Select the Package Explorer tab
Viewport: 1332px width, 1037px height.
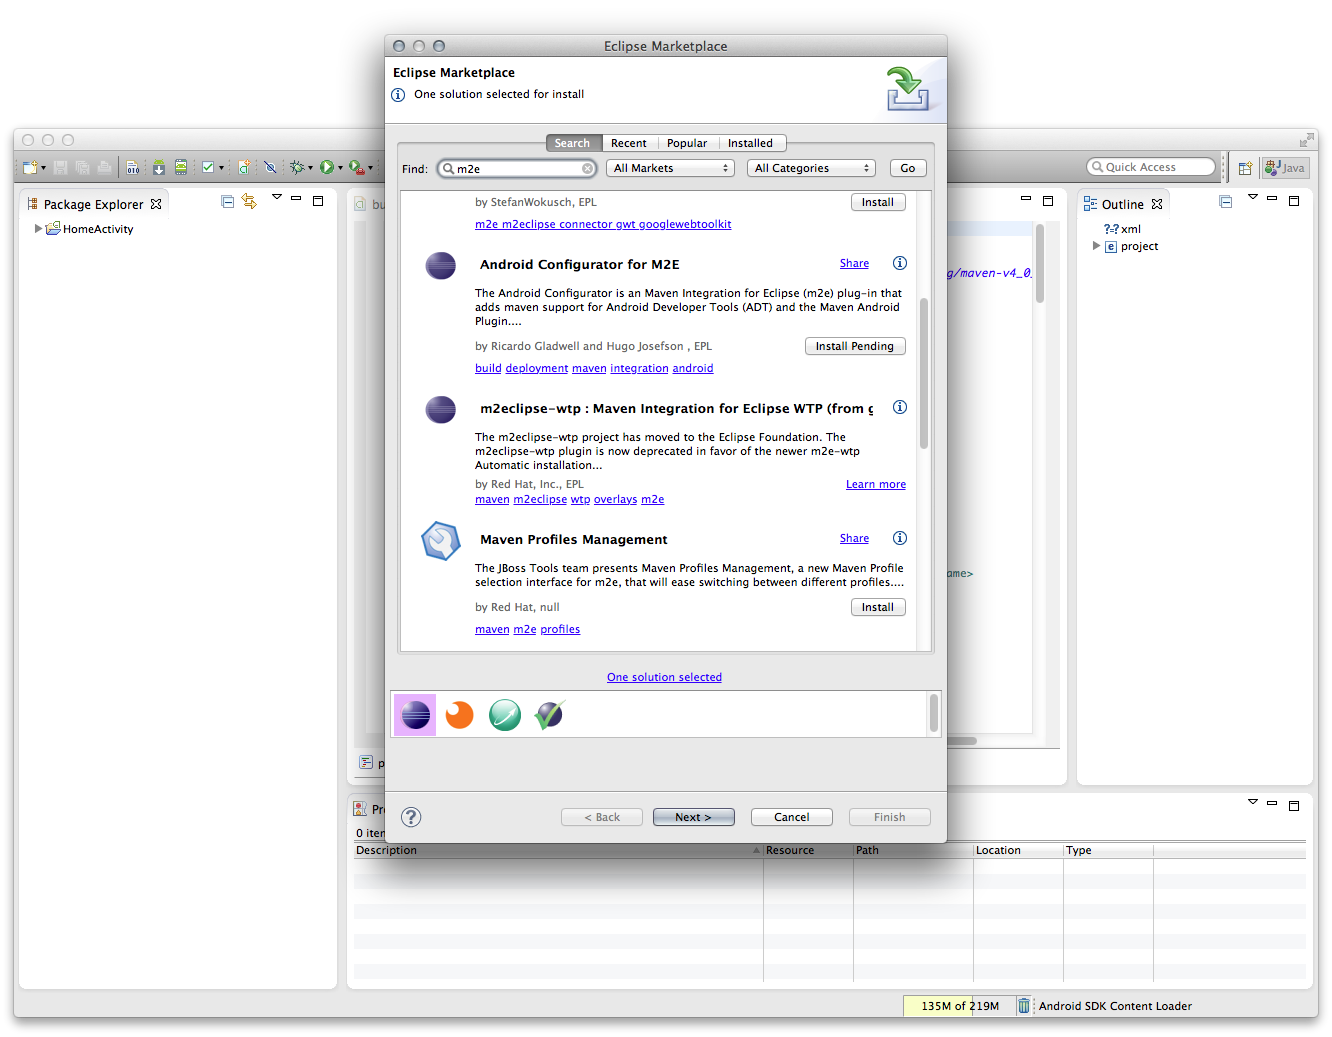93,204
